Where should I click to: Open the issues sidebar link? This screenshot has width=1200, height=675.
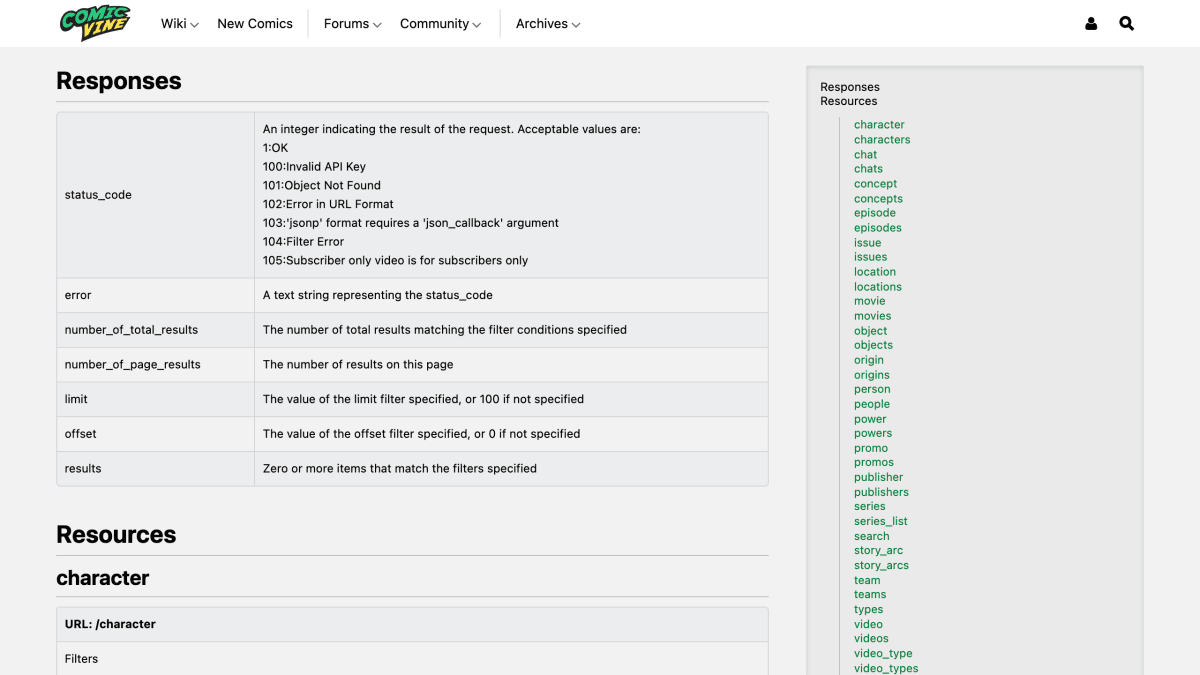click(870, 257)
